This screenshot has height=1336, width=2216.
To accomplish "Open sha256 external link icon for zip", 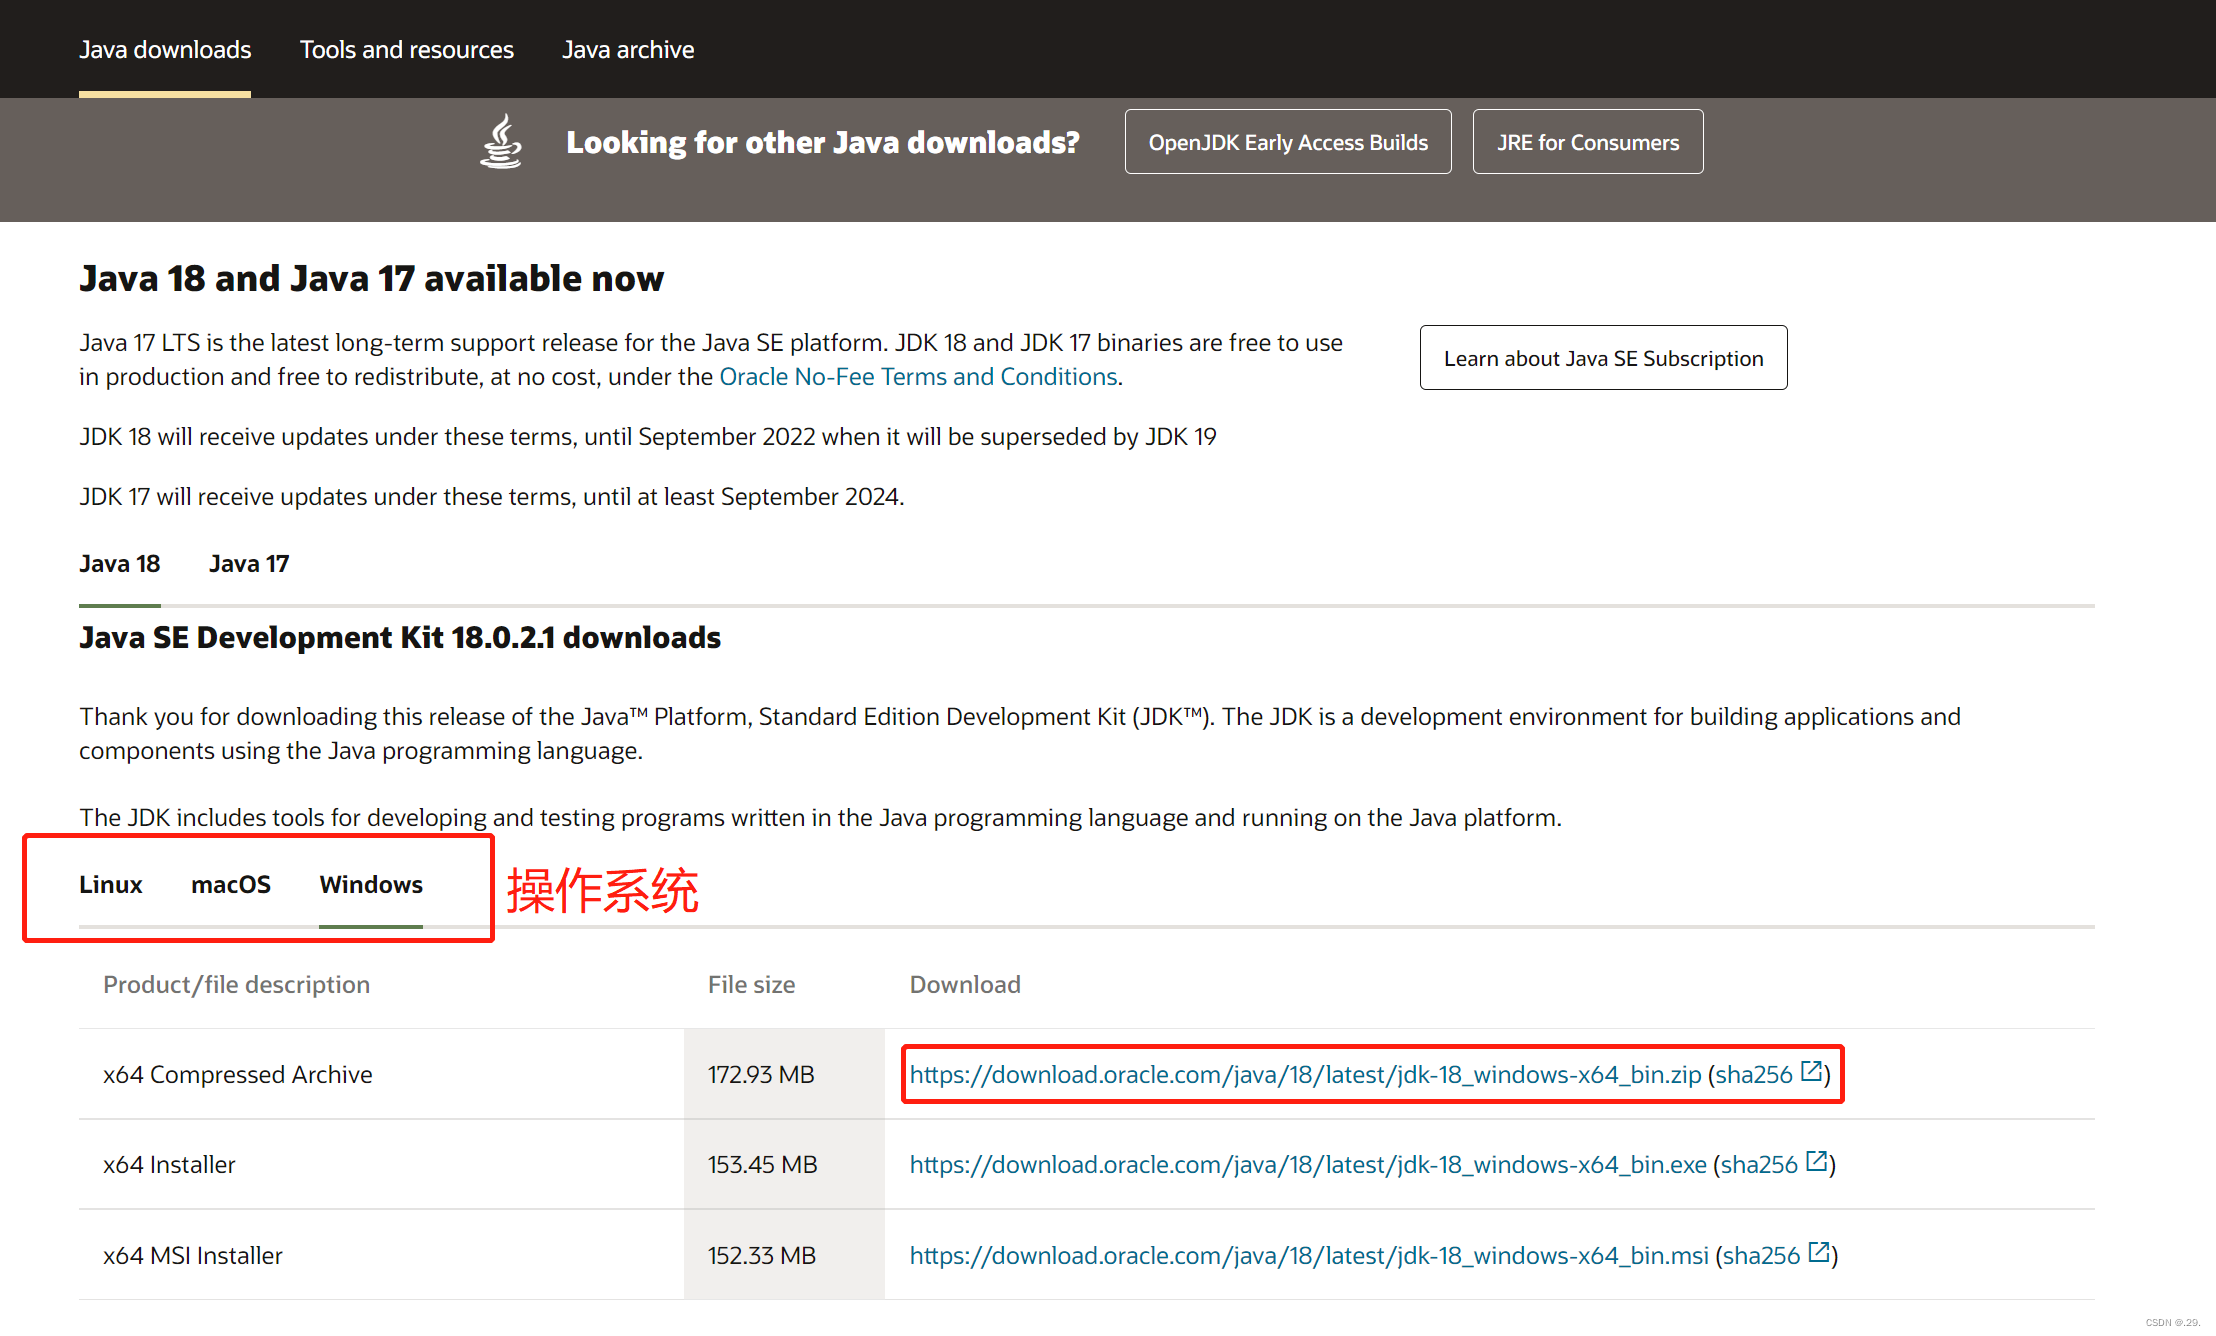I will [1811, 1072].
